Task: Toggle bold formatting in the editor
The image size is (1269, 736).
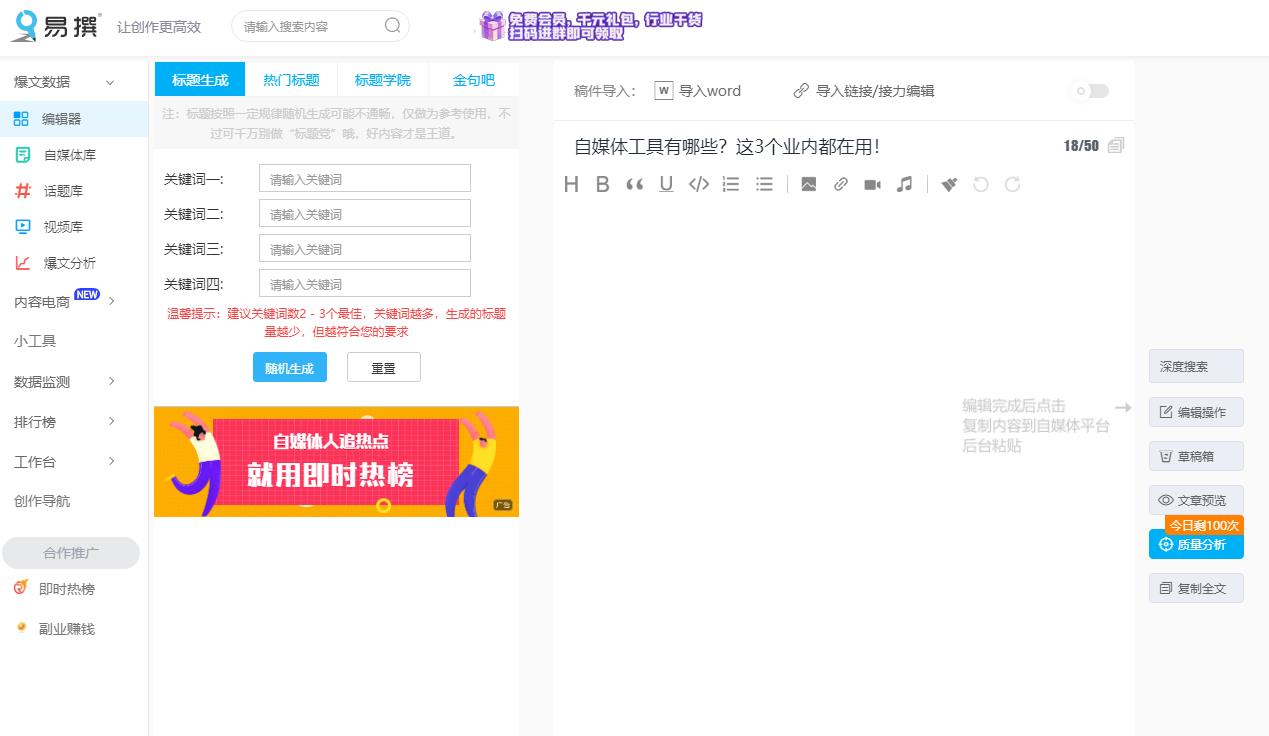Action: 602,184
